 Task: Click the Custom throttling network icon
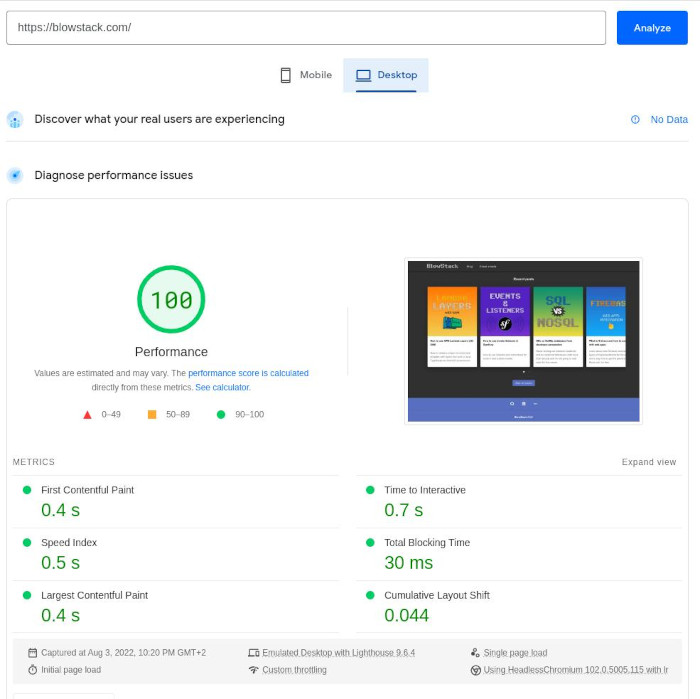click(x=254, y=670)
